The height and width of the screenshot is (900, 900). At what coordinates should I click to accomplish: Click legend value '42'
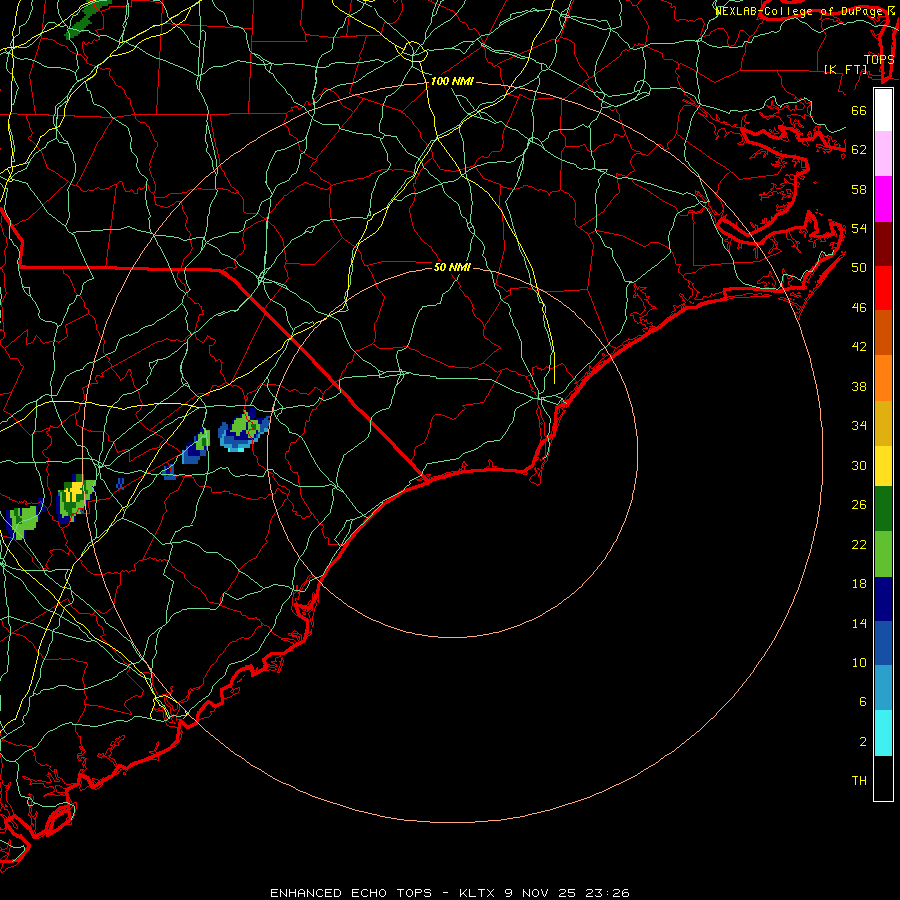click(859, 347)
